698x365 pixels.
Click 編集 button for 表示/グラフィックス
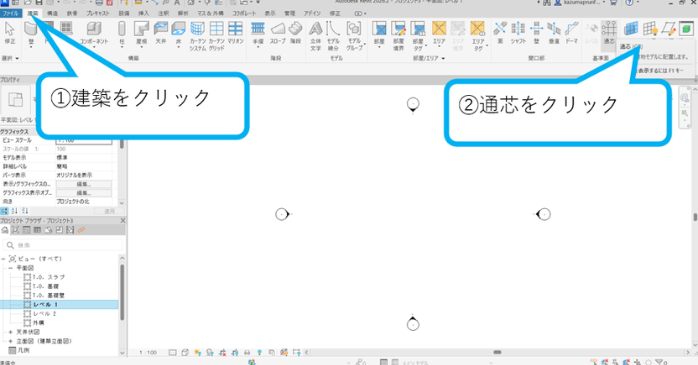click(x=84, y=184)
